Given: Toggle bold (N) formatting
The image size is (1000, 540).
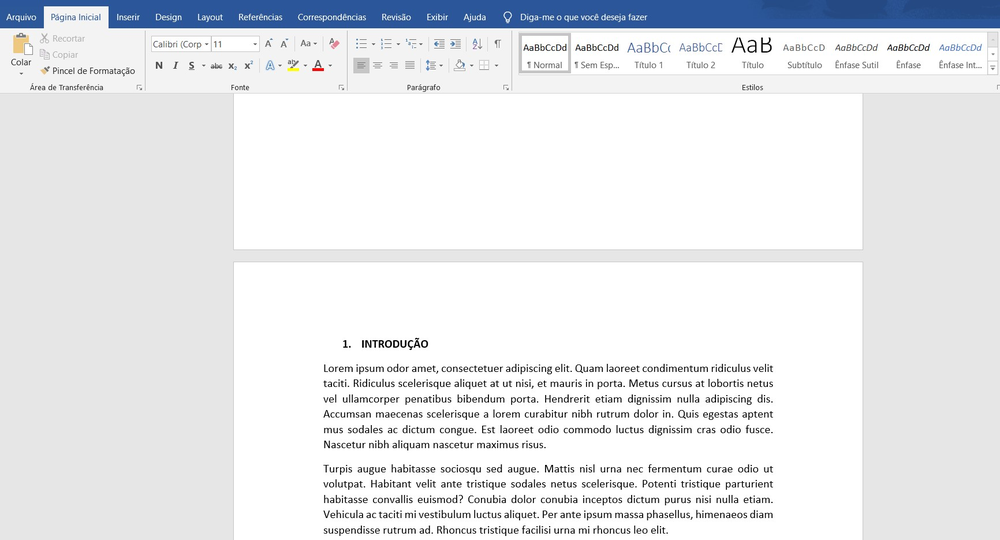Looking at the screenshot, I should (x=159, y=65).
